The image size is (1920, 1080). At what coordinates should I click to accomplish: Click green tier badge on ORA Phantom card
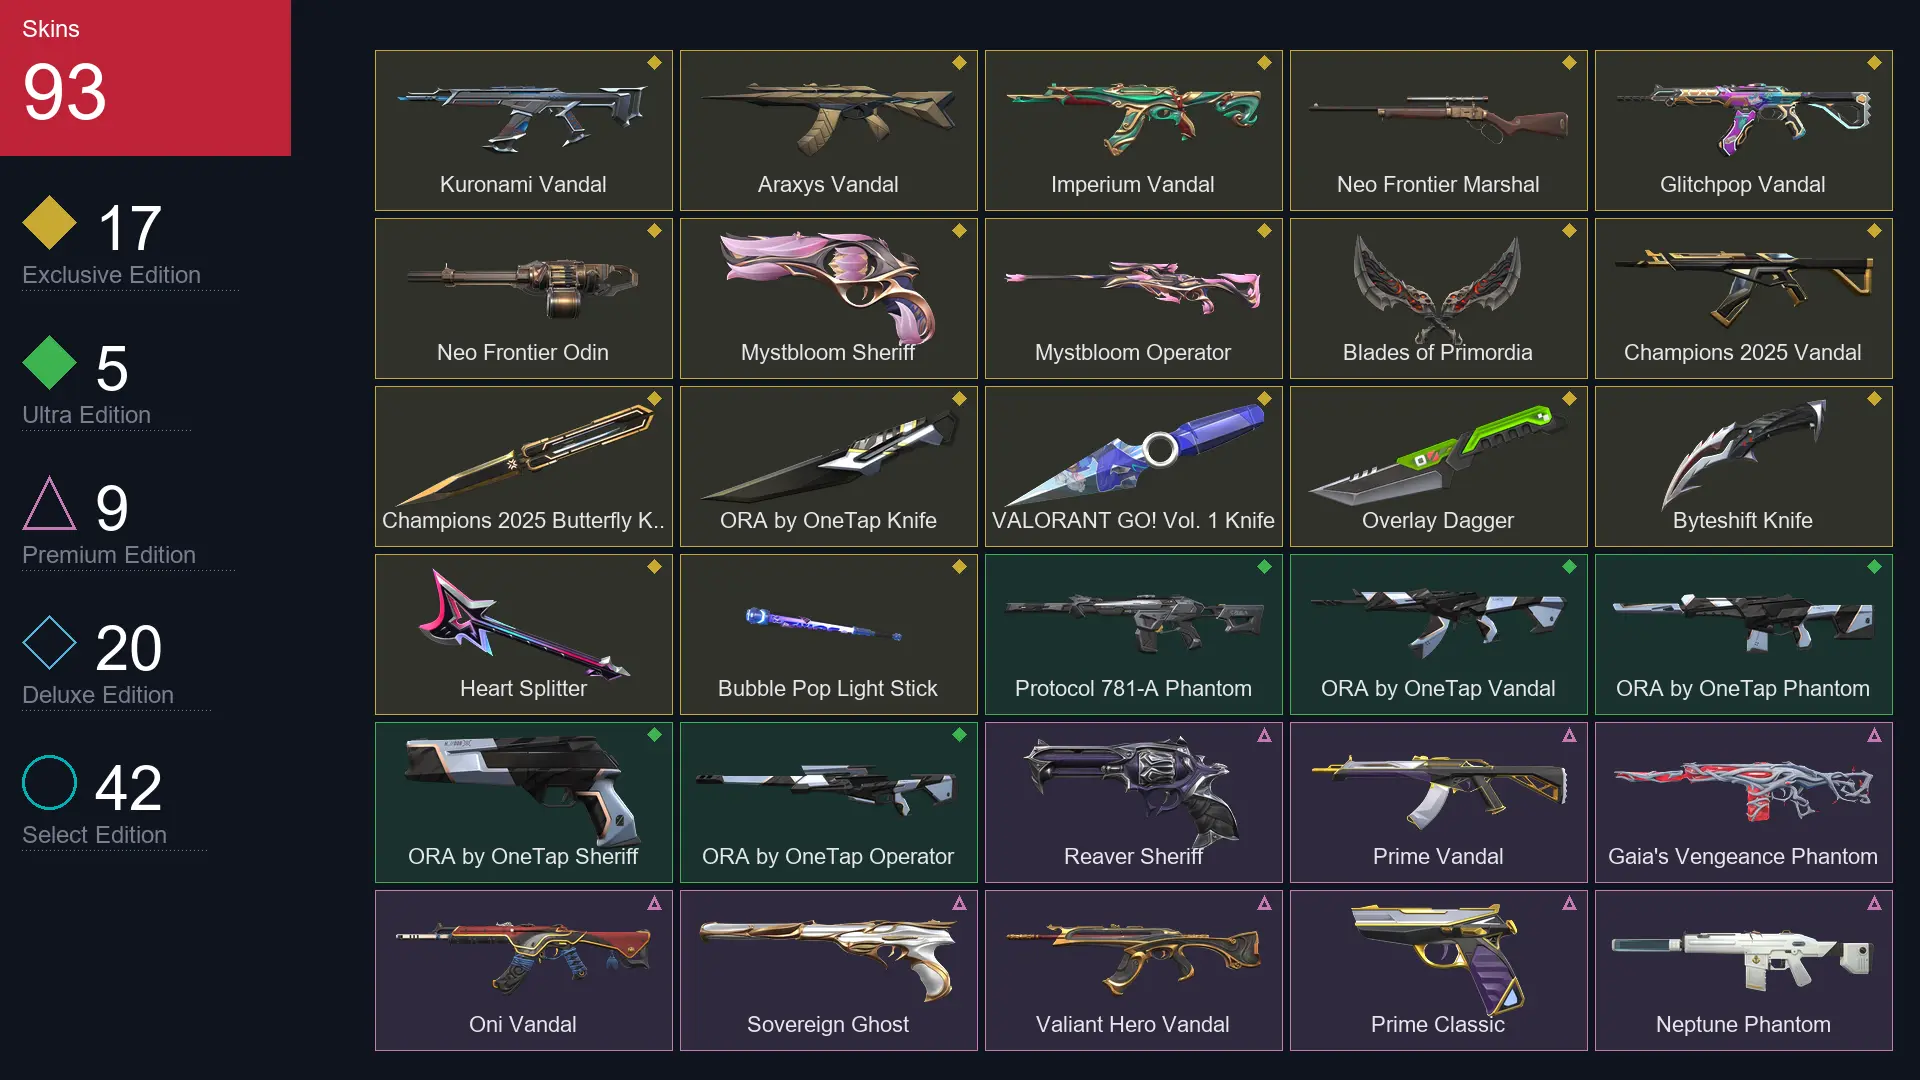(x=1874, y=567)
